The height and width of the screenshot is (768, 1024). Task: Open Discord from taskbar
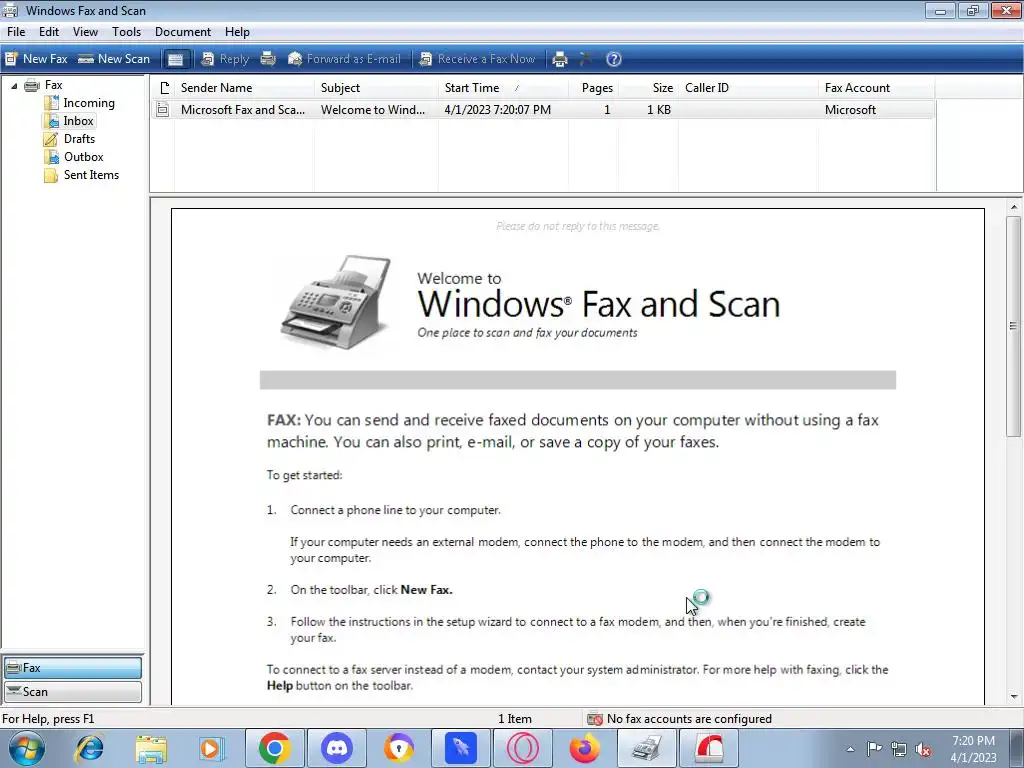[337, 748]
